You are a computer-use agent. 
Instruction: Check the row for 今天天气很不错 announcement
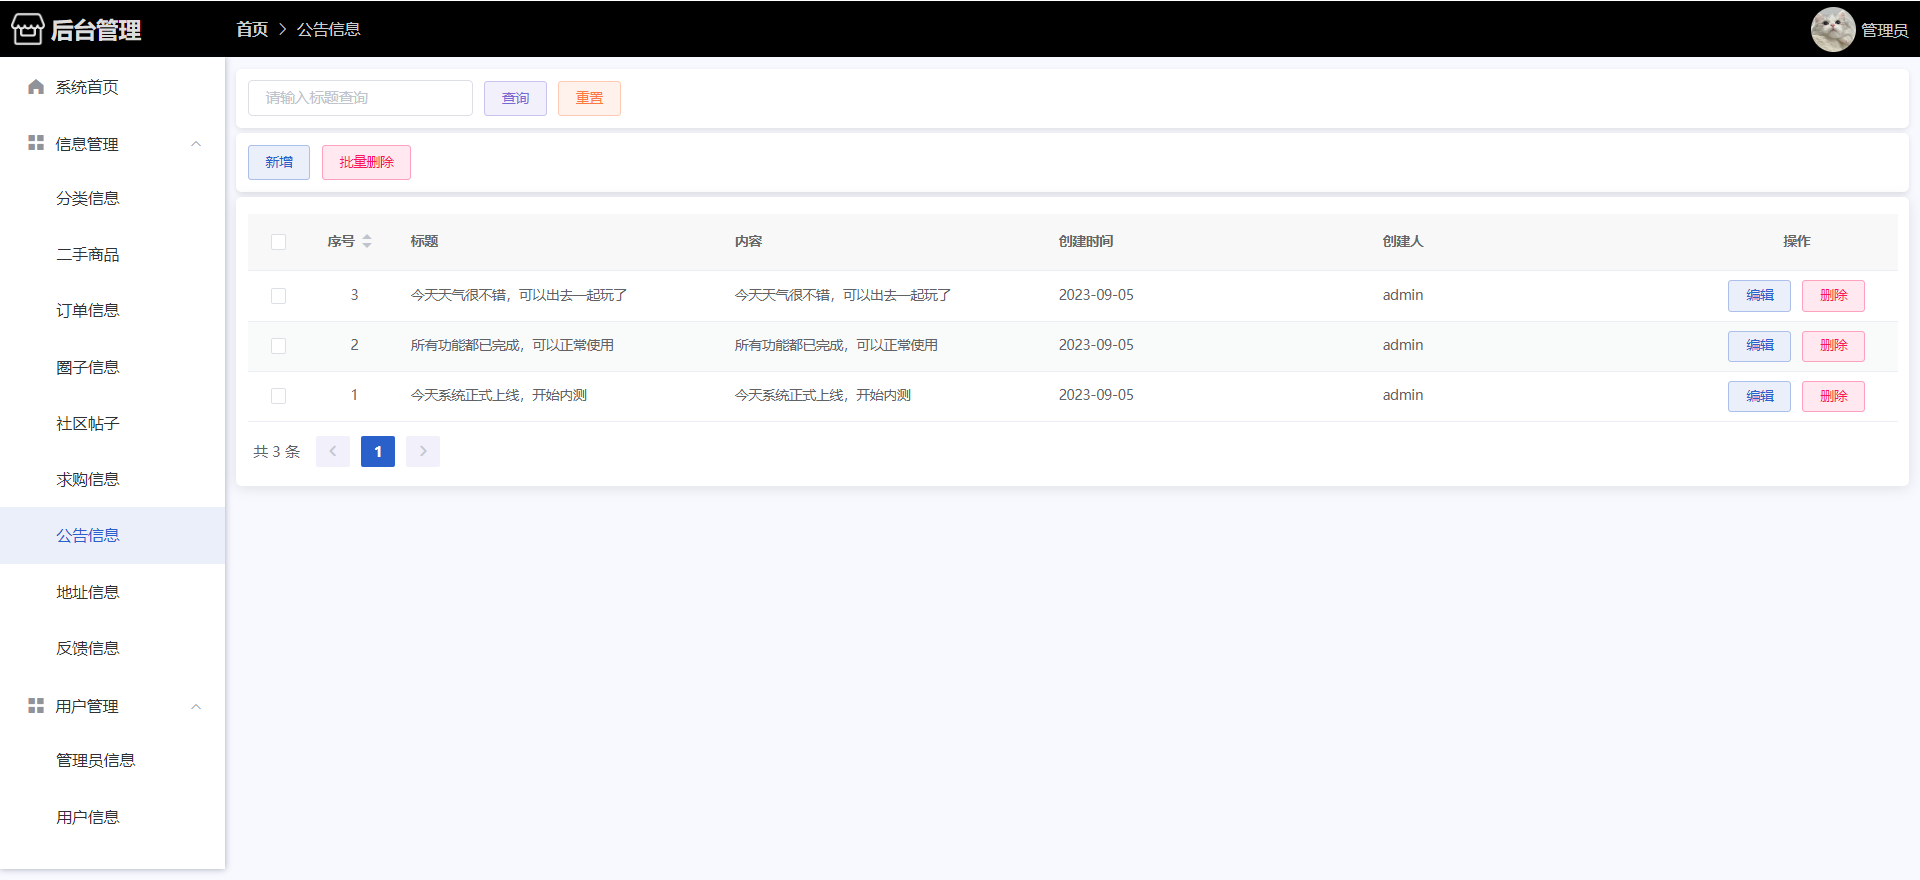tap(278, 296)
